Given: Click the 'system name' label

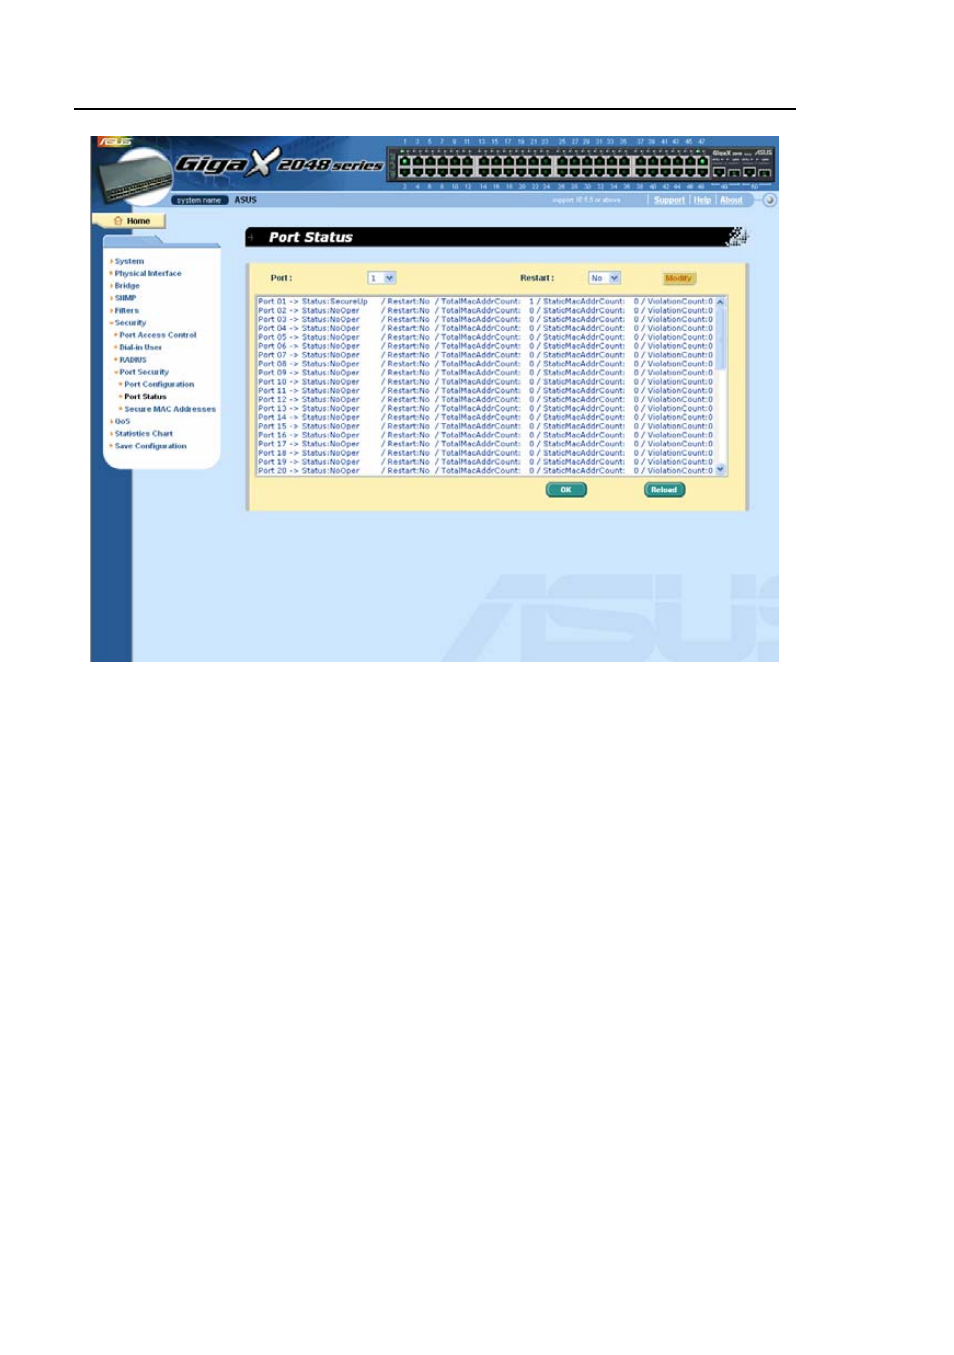Looking at the screenshot, I should pyautogui.click(x=199, y=200).
